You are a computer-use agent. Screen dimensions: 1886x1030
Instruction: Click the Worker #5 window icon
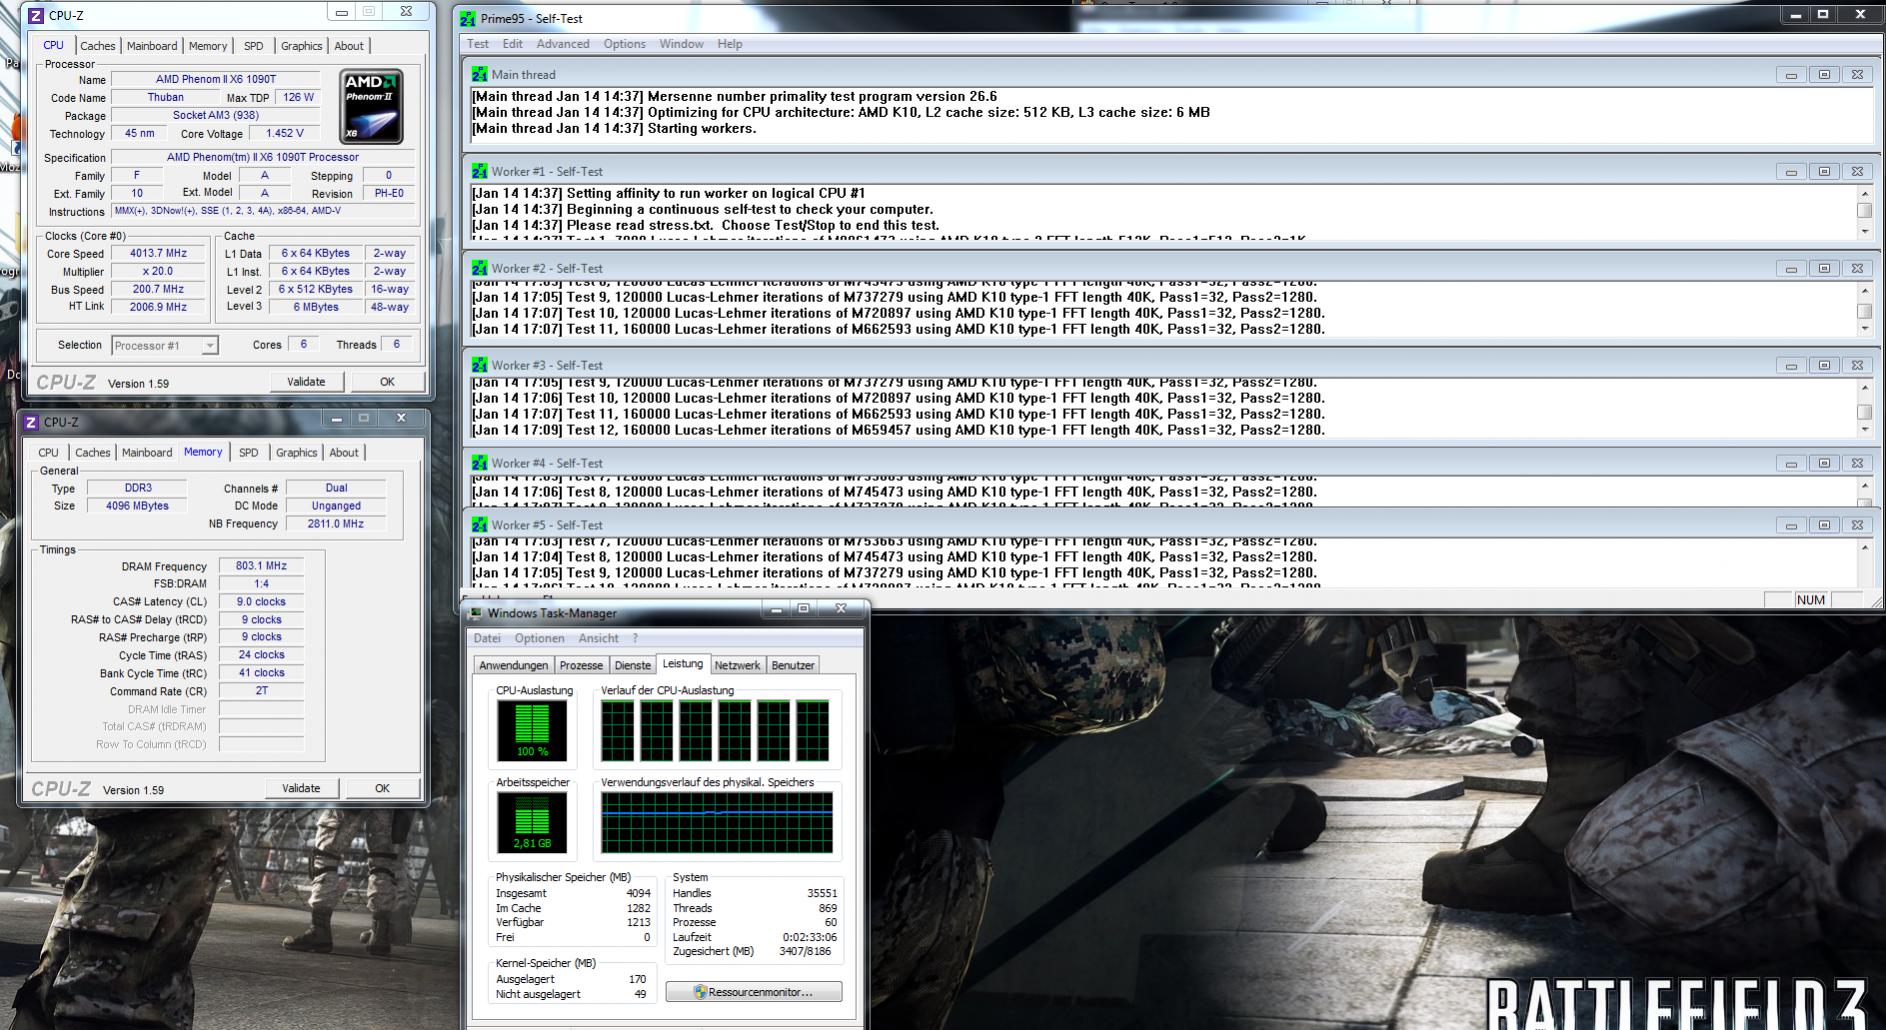click(480, 525)
